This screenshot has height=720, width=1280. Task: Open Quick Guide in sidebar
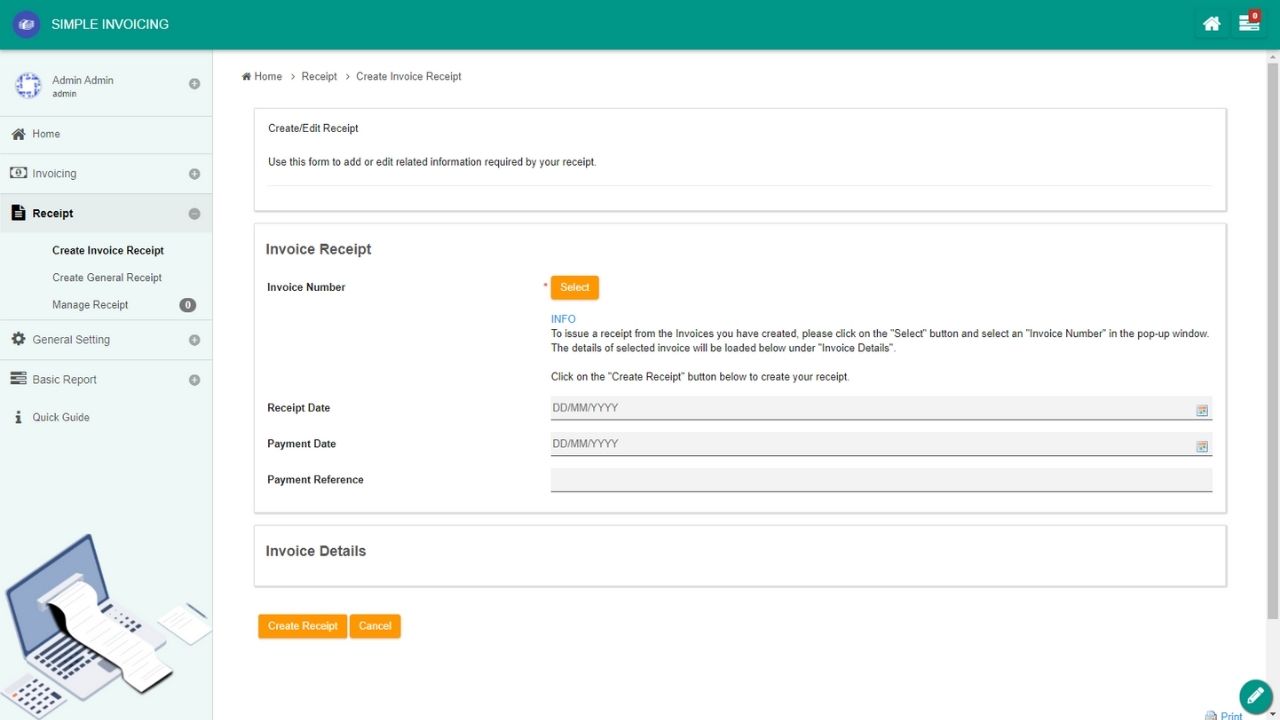(x=61, y=418)
